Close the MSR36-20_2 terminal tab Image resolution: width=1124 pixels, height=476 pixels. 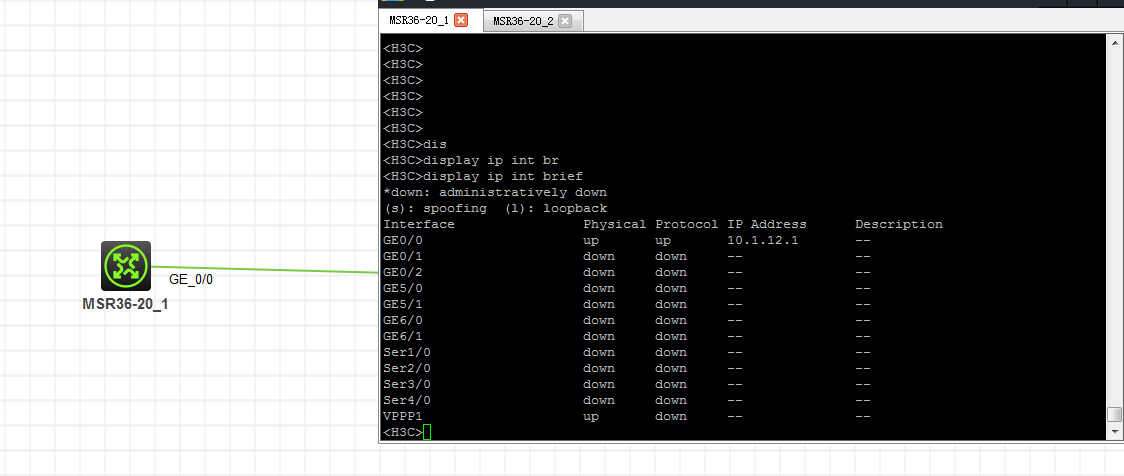(565, 21)
